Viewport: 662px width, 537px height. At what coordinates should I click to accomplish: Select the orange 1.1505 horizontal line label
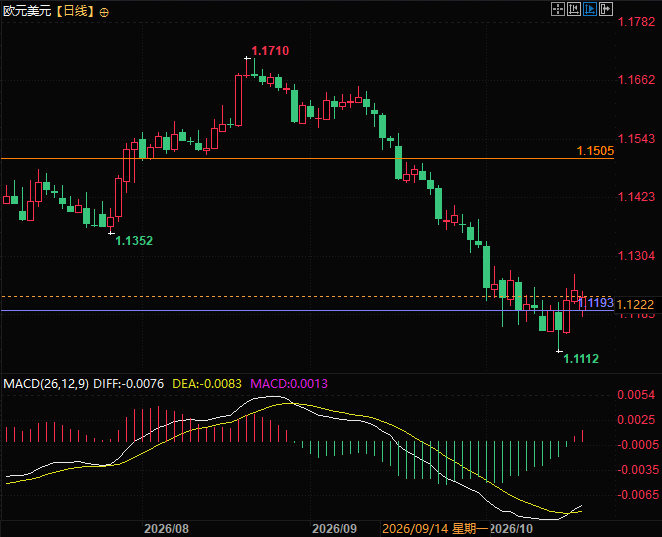(595, 151)
